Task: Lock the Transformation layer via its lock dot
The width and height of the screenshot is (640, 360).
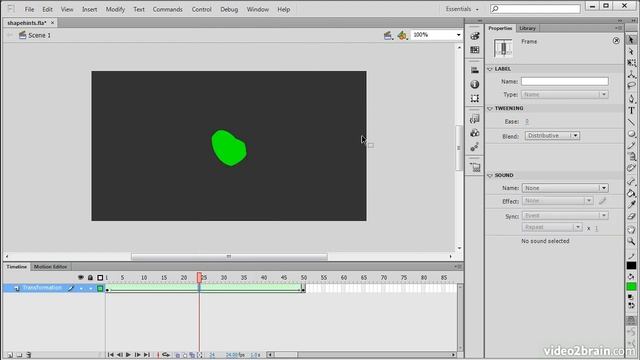Action: 90,289
